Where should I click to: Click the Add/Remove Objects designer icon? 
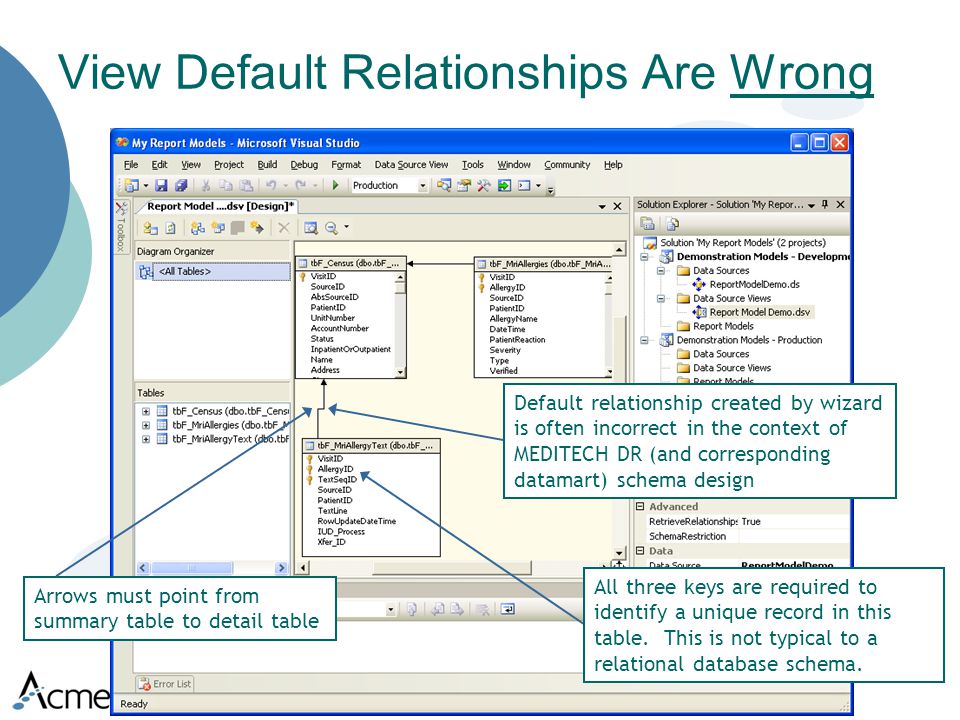[150, 228]
